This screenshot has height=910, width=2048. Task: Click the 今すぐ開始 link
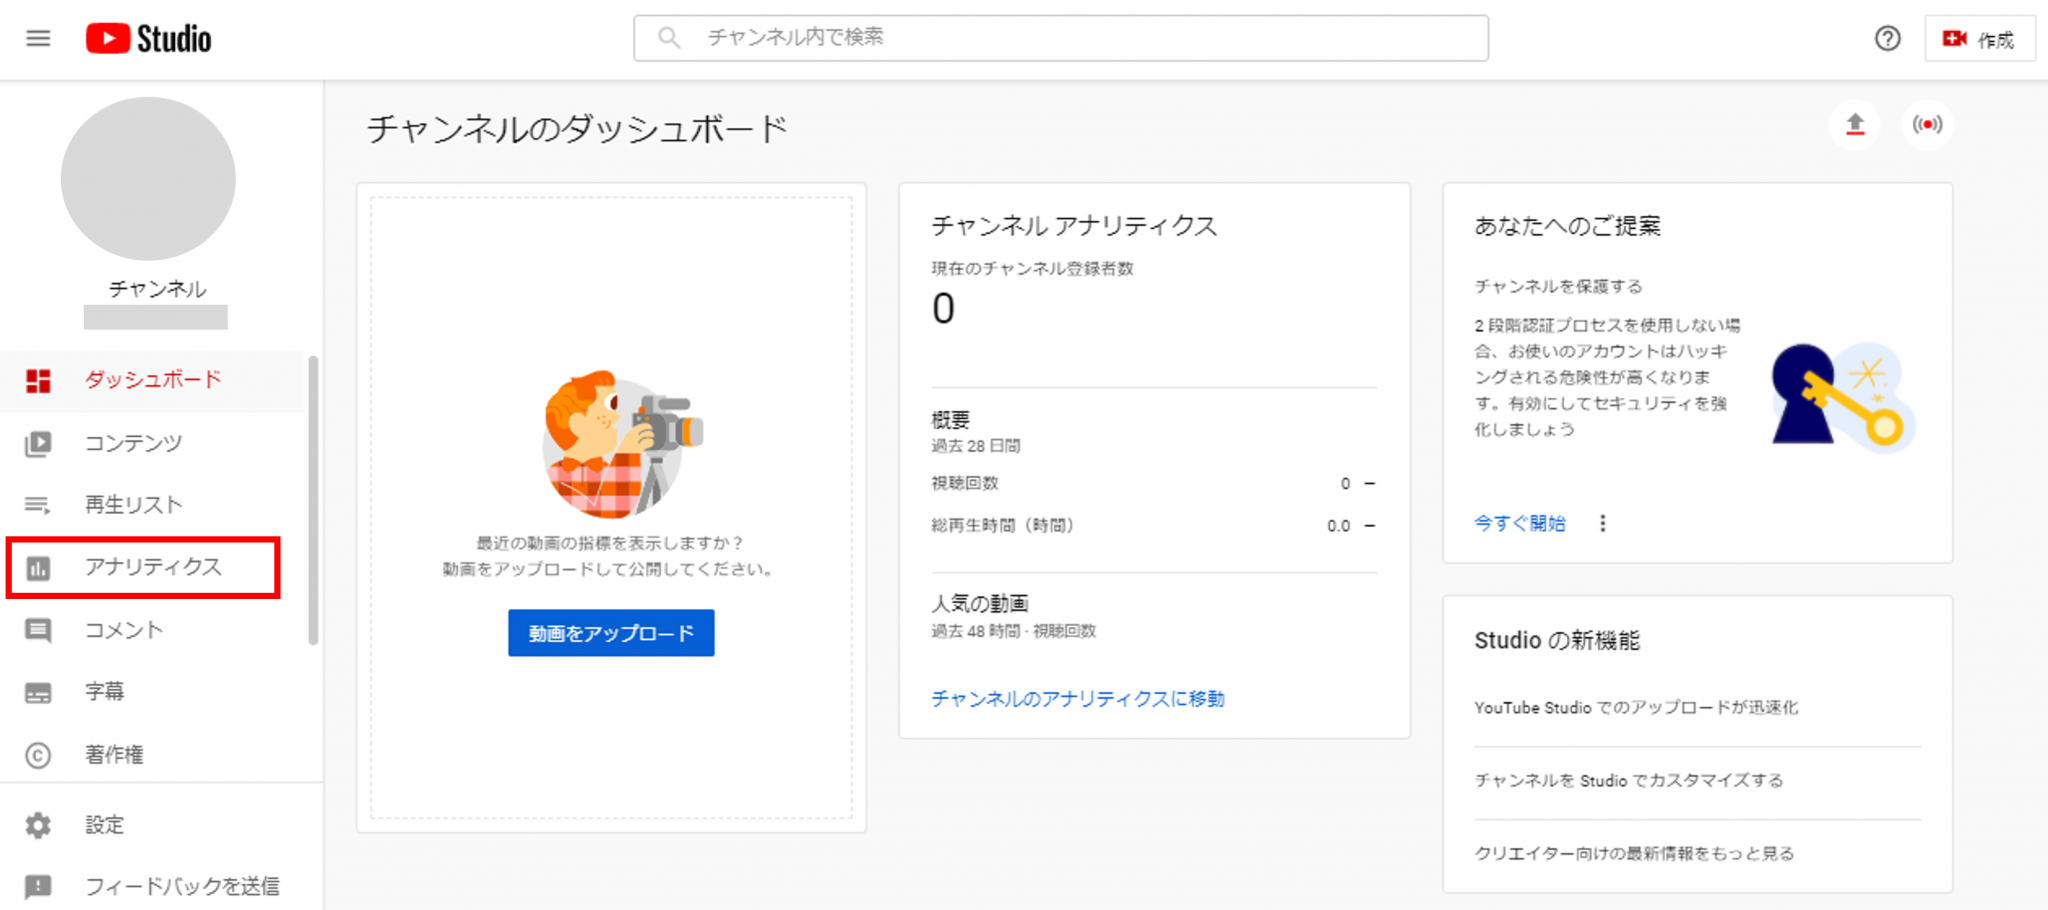pos(1519,523)
